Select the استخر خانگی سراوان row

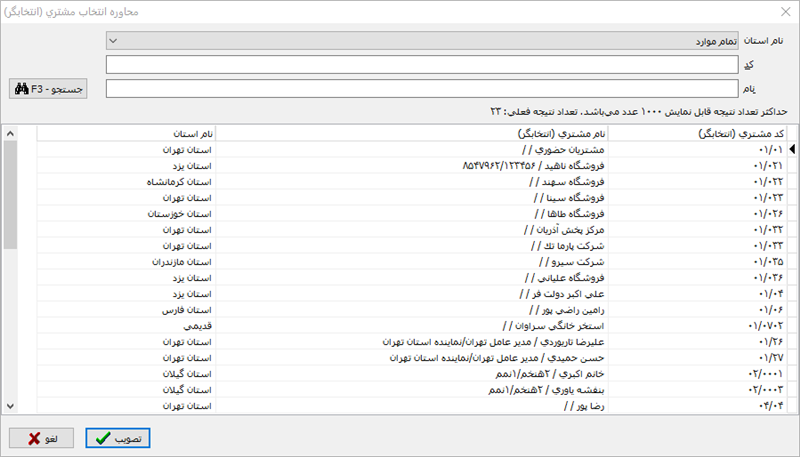(412, 325)
